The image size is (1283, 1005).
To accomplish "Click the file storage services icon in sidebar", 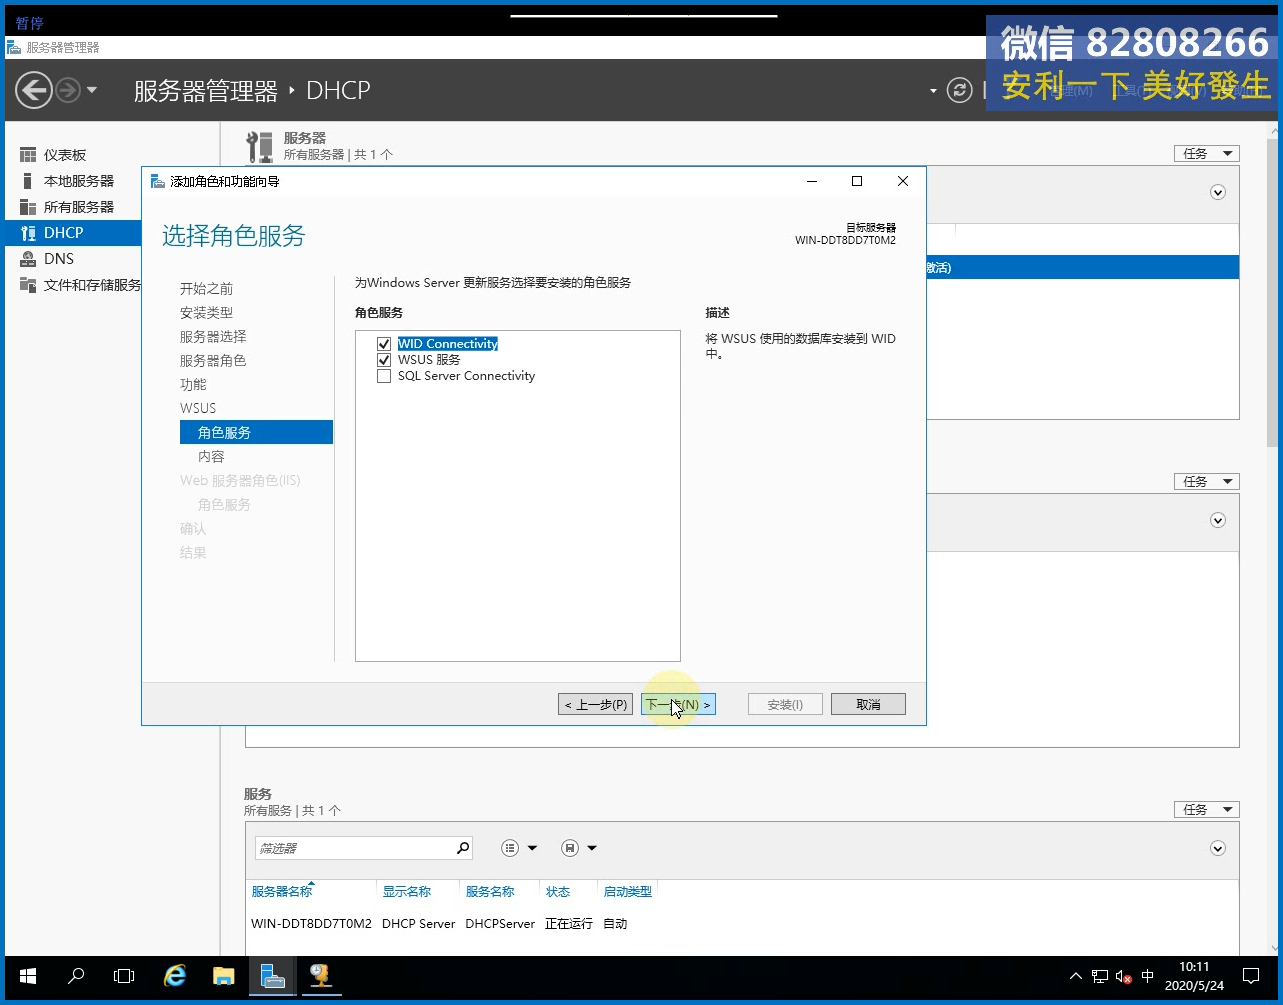I will [28, 285].
